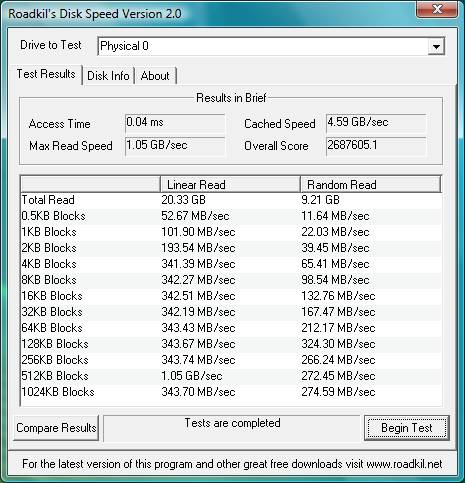The width and height of the screenshot is (465, 483).
Task: Click the Overall Score value field
Action: pos(376,146)
